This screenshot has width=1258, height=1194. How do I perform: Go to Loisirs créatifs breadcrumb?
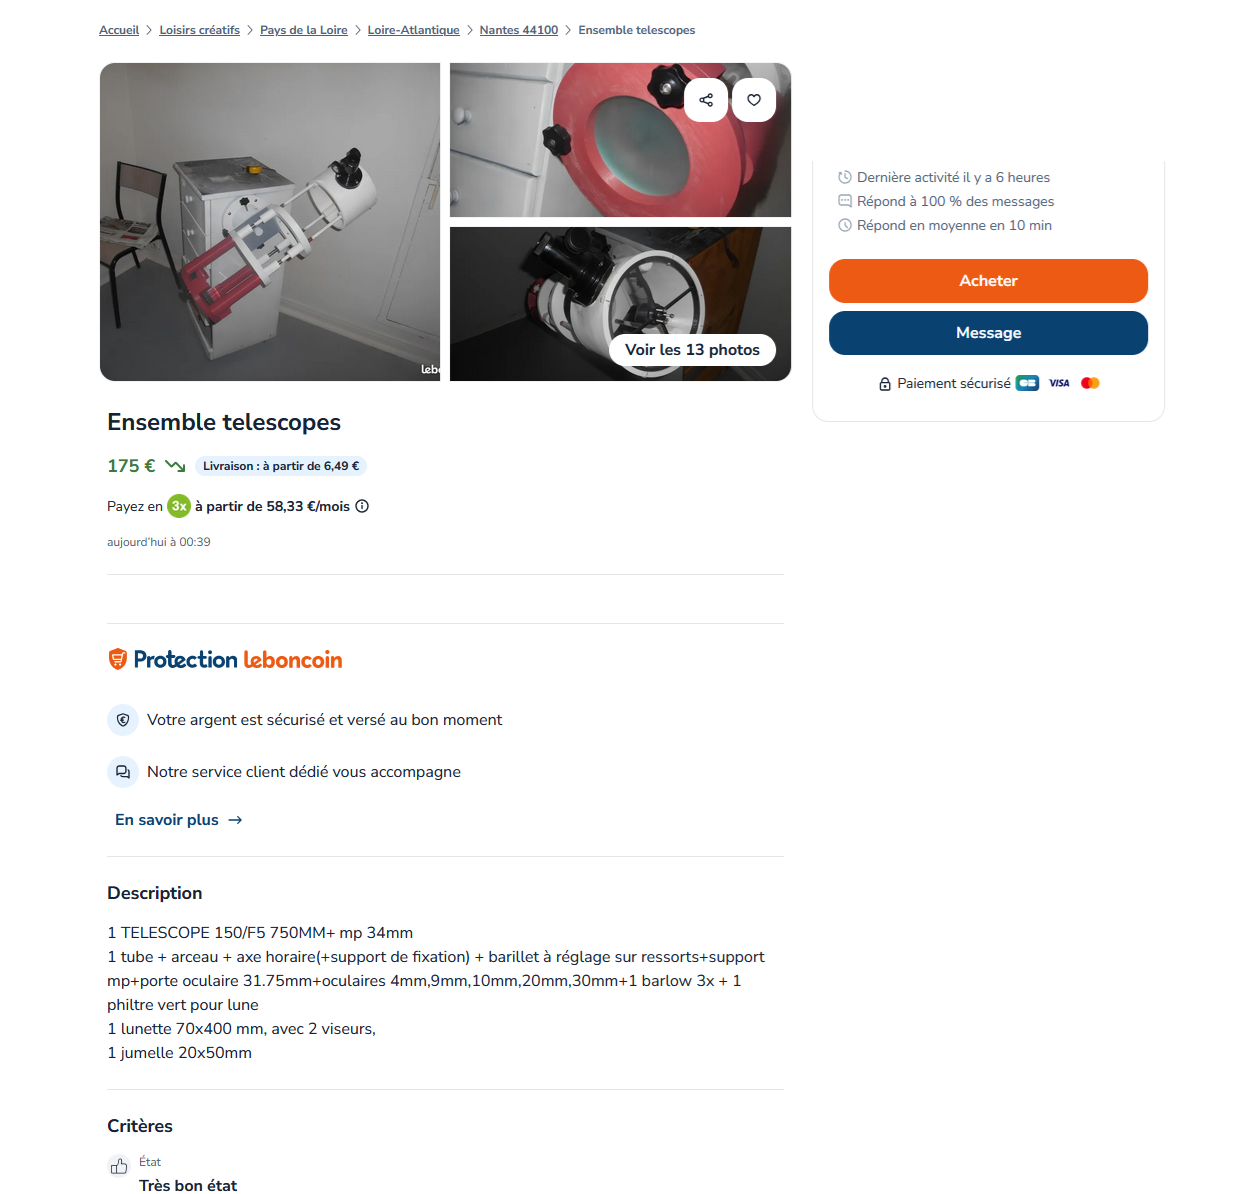coord(200,30)
